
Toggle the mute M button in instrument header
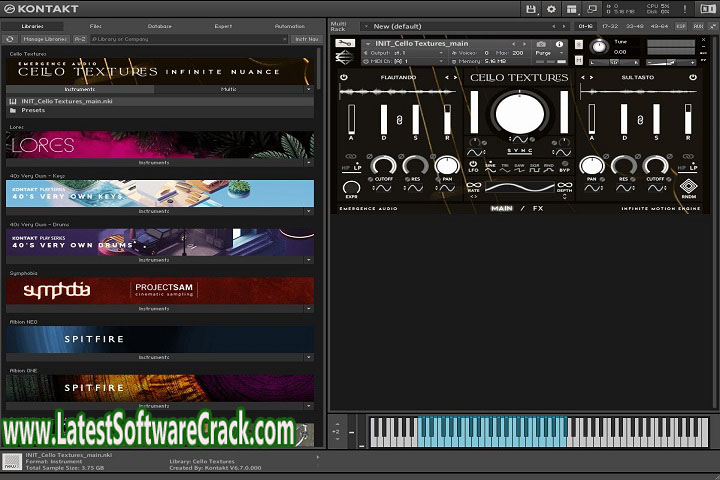click(579, 60)
